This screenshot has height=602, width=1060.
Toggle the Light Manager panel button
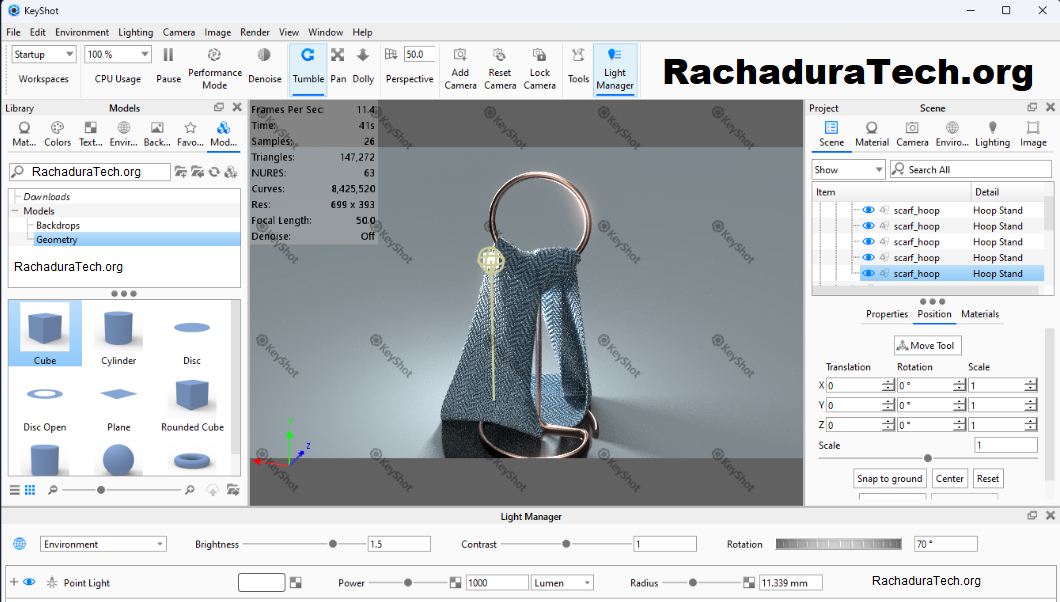[615, 68]
